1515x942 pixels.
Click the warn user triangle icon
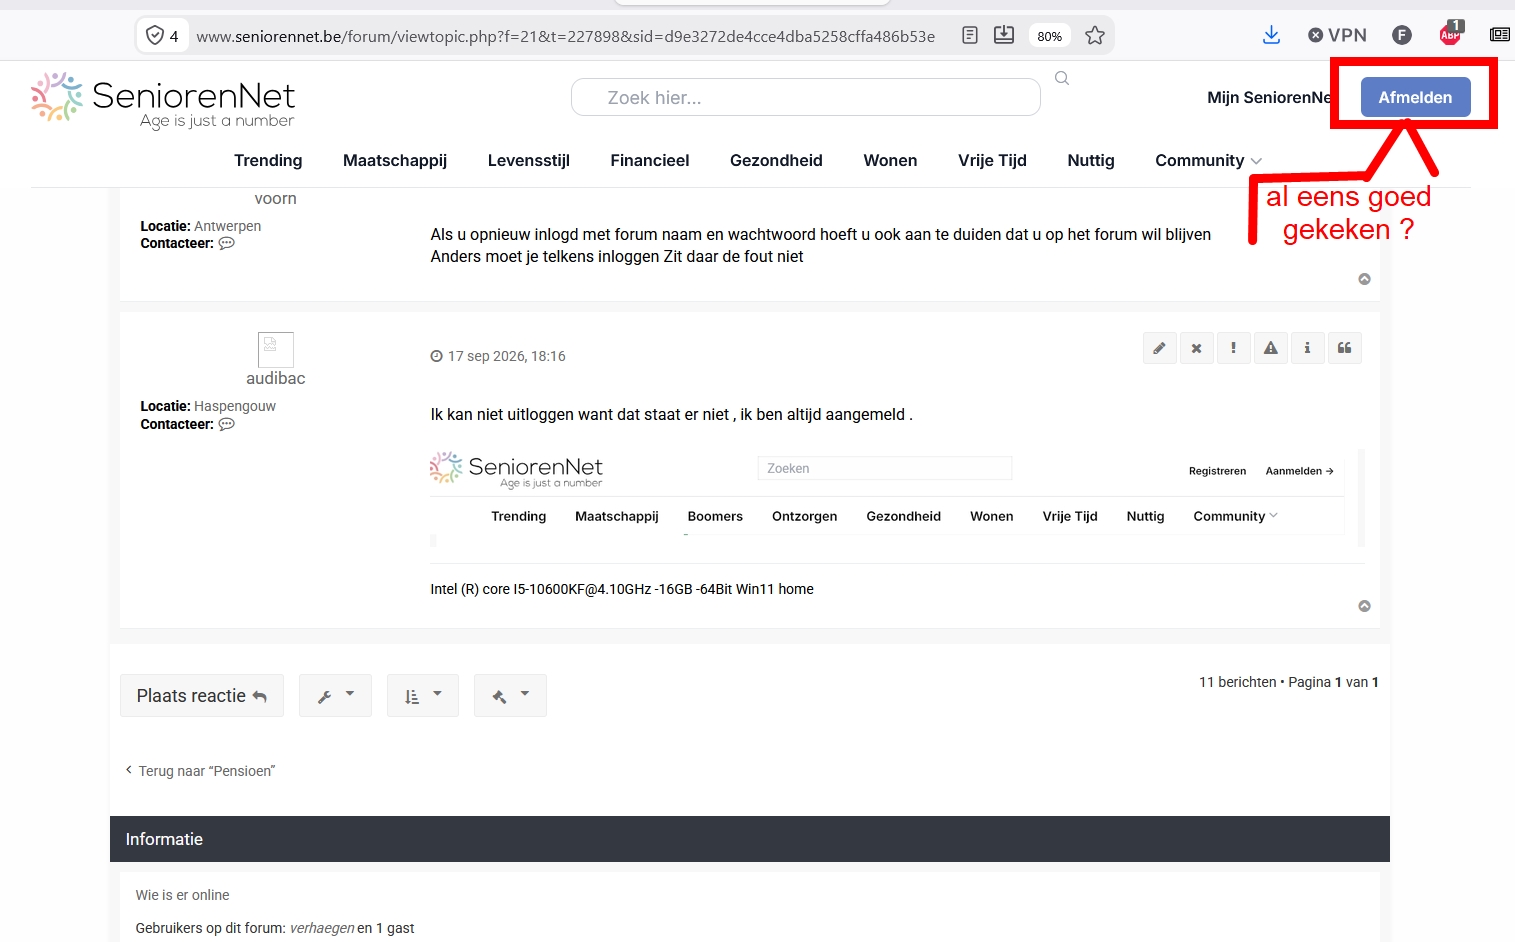1270,348
